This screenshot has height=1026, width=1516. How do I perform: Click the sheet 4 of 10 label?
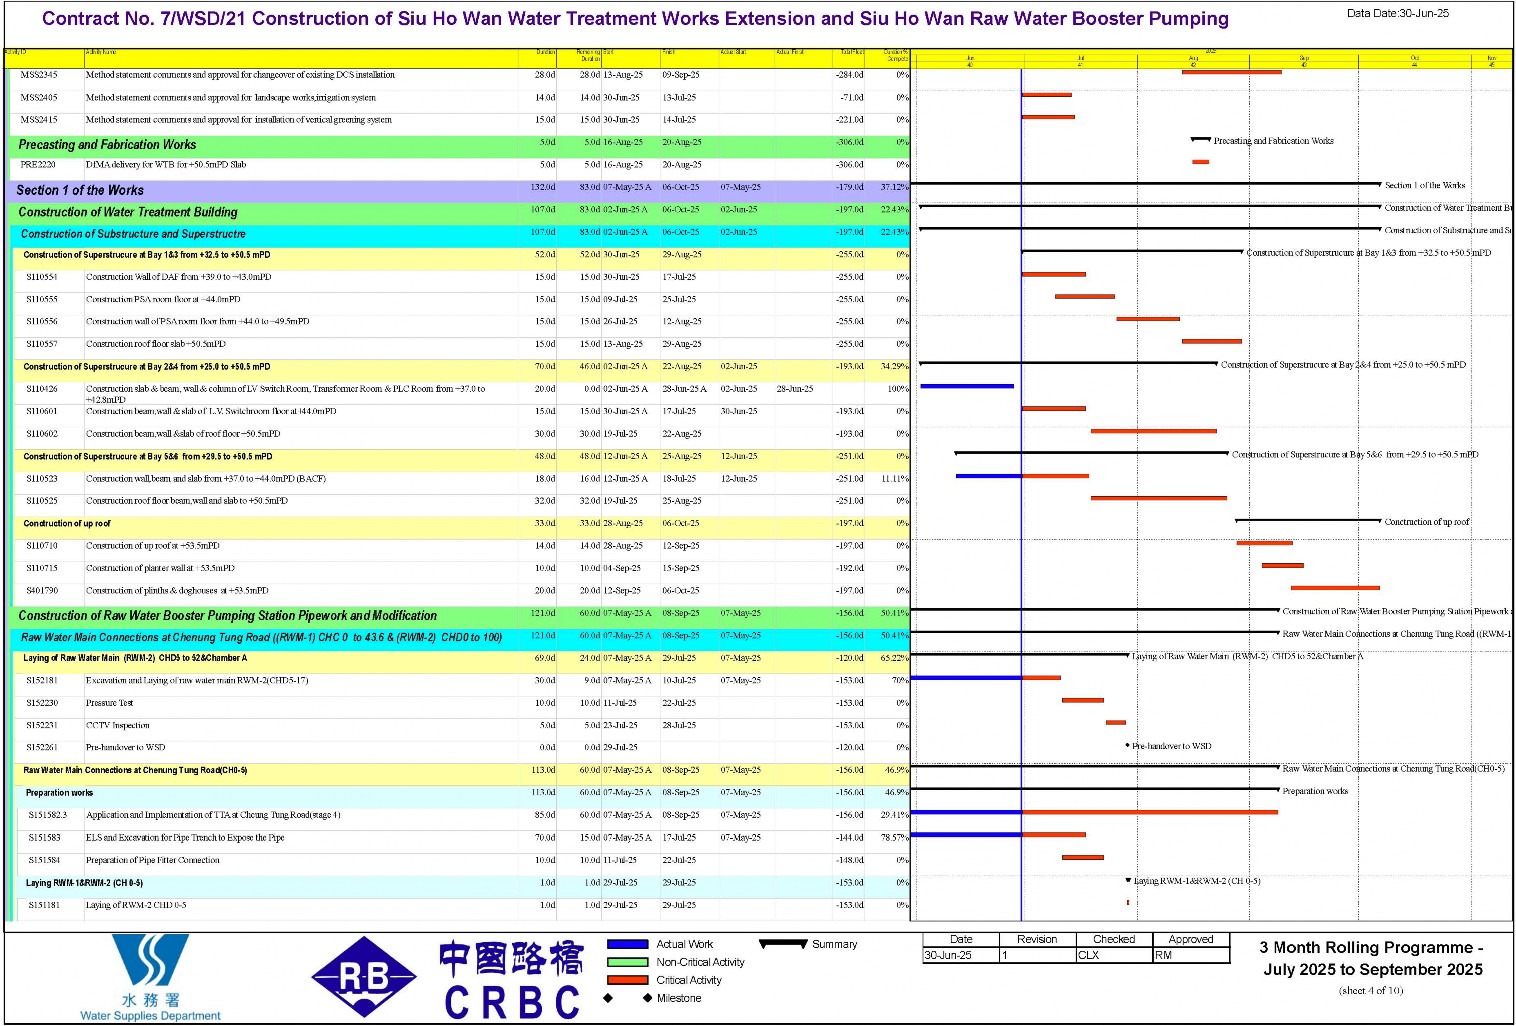point(1371,991)
